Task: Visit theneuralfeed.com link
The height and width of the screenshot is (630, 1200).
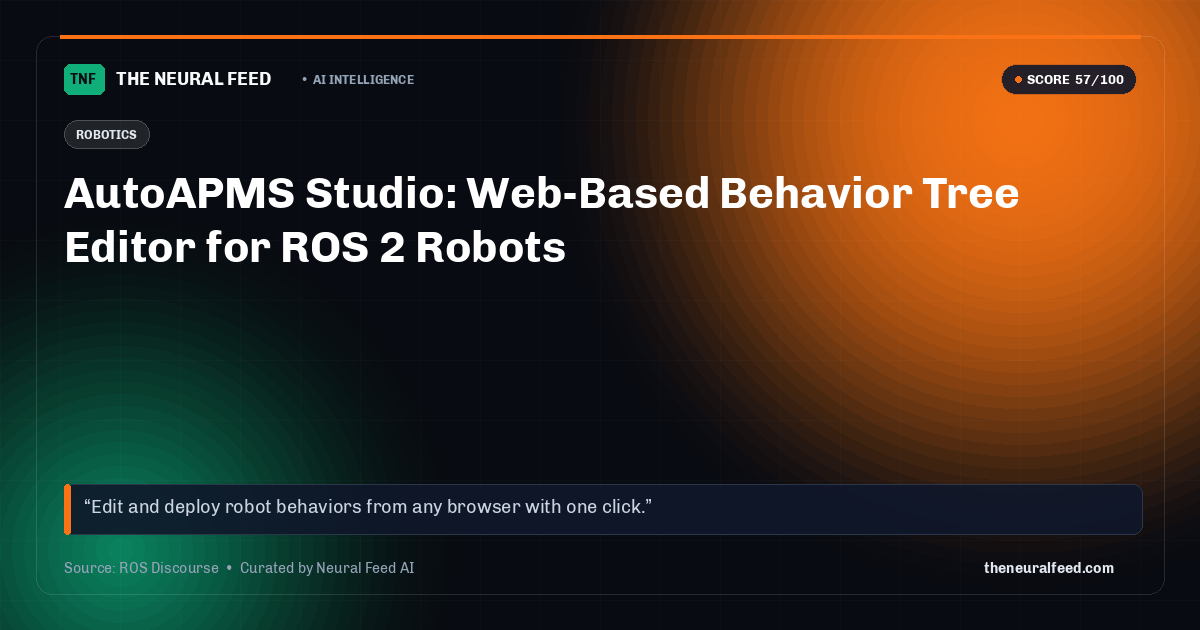Action: (1049, 568)
